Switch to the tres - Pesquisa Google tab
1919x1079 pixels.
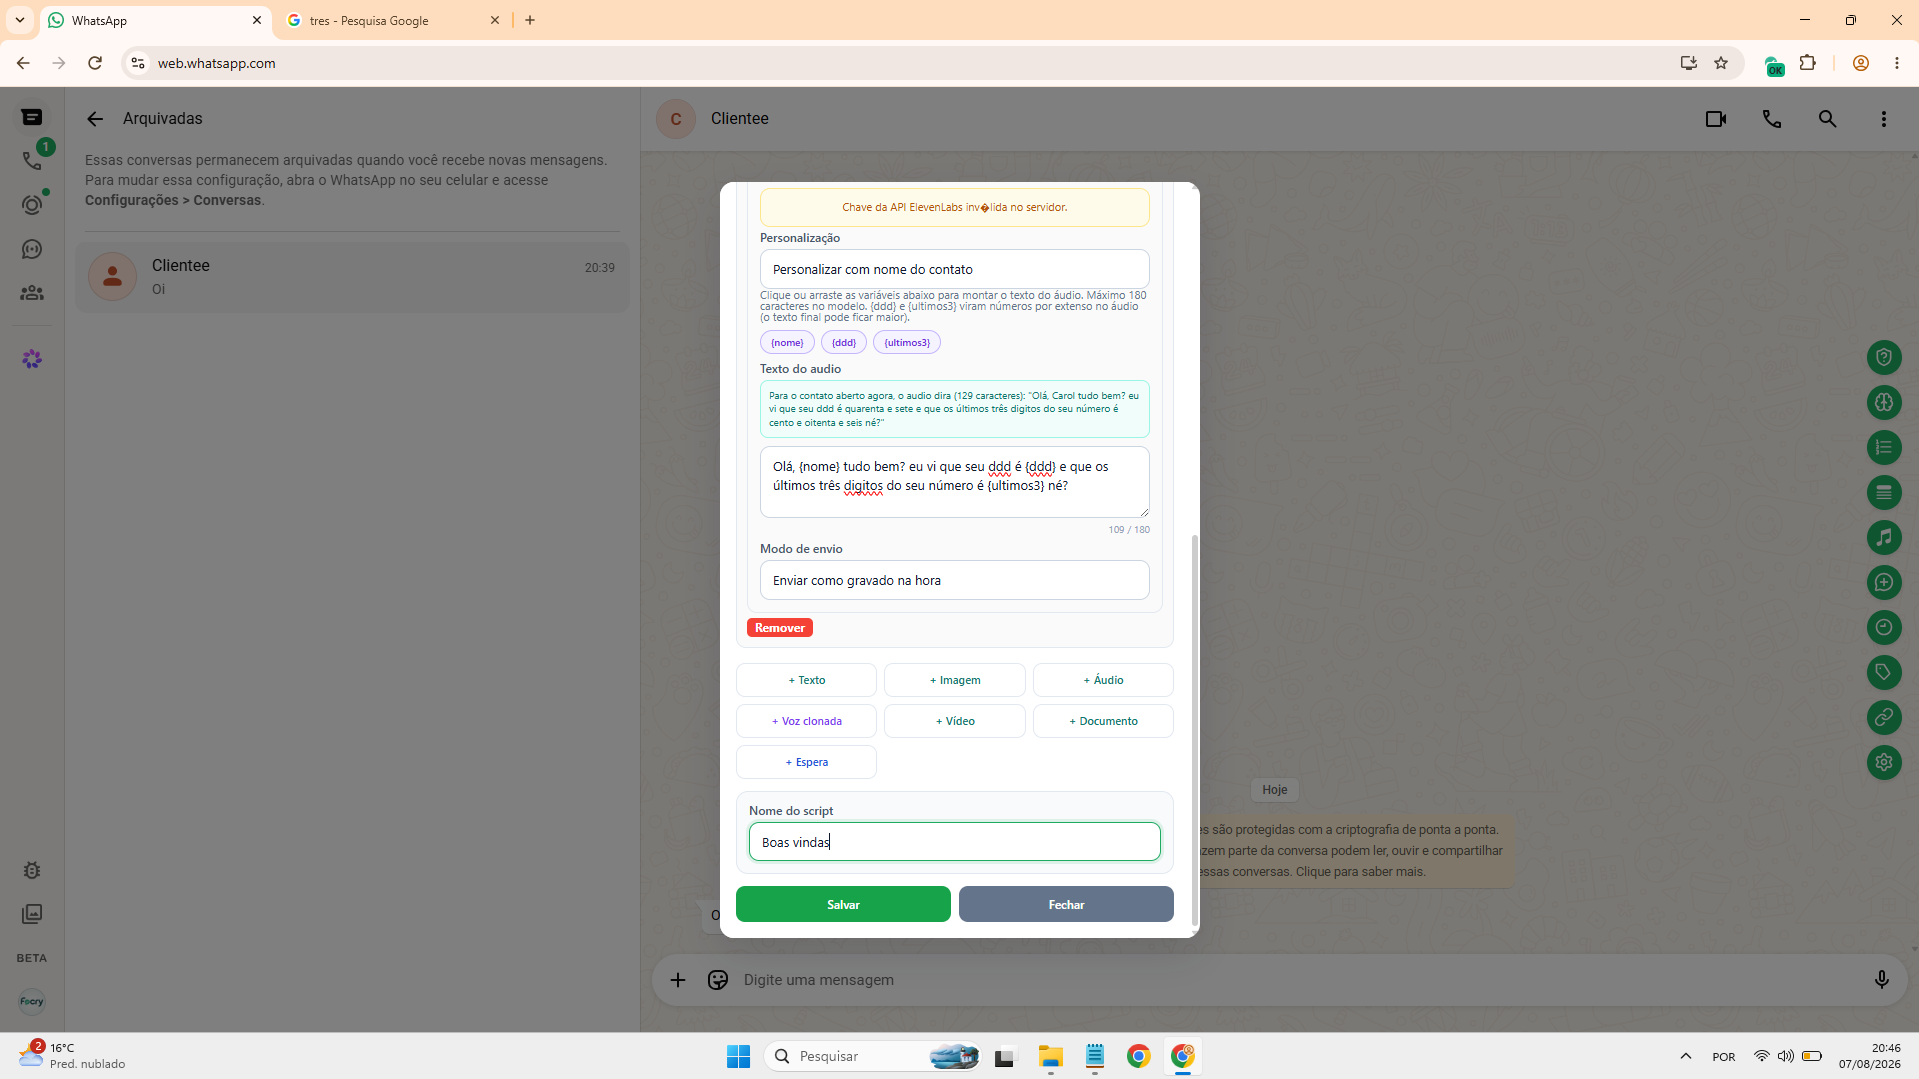tap(391, 20)
